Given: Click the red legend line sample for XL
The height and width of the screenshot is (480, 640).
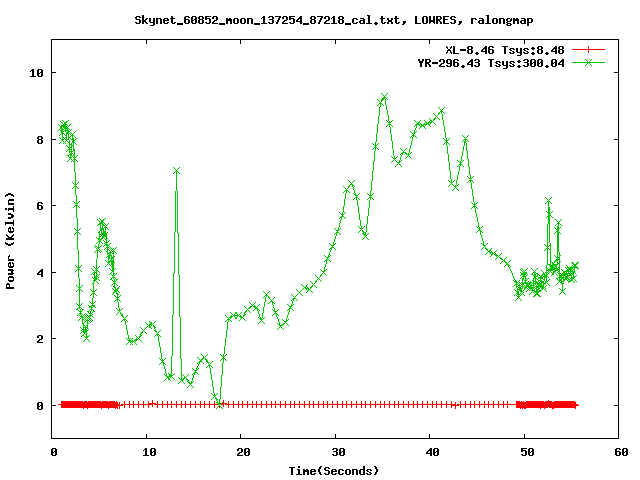Looking at the screenshot, I should (588, 50).
